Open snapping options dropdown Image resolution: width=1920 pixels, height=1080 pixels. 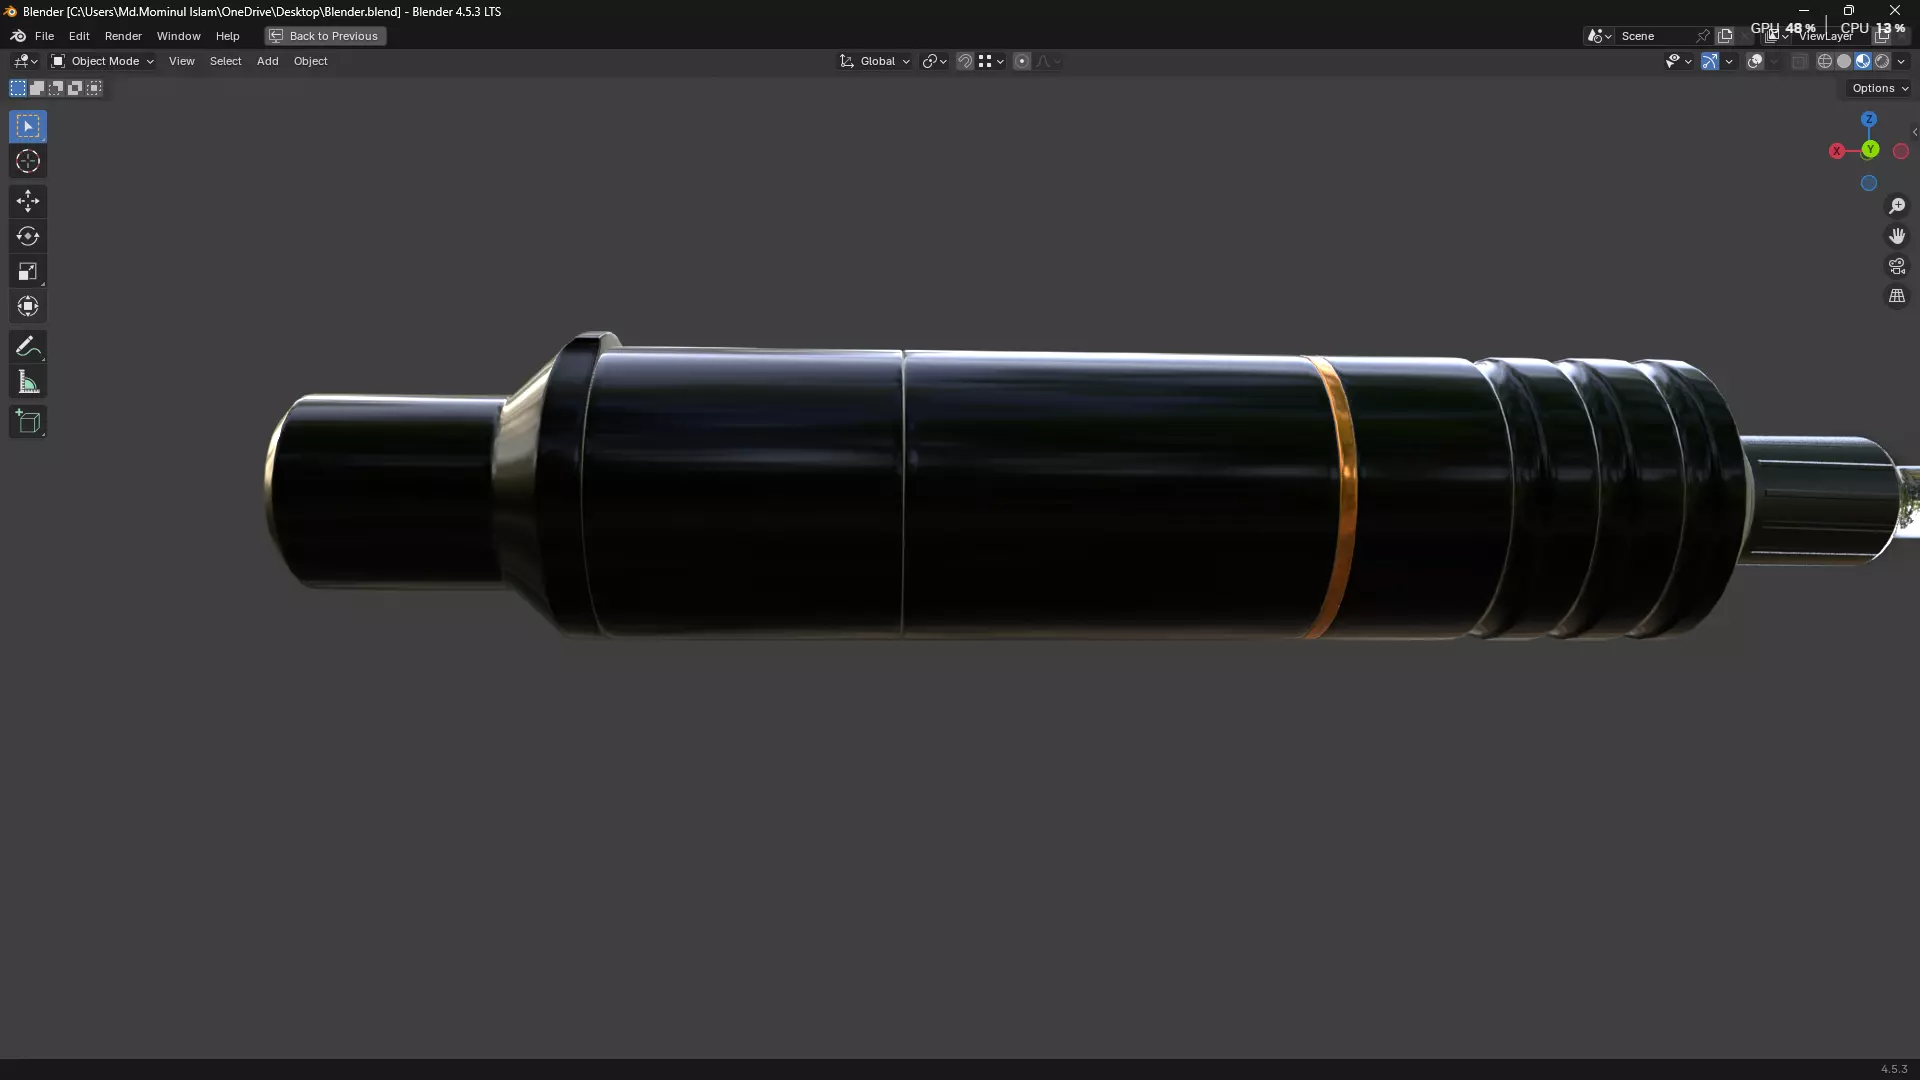coord(991,61)
